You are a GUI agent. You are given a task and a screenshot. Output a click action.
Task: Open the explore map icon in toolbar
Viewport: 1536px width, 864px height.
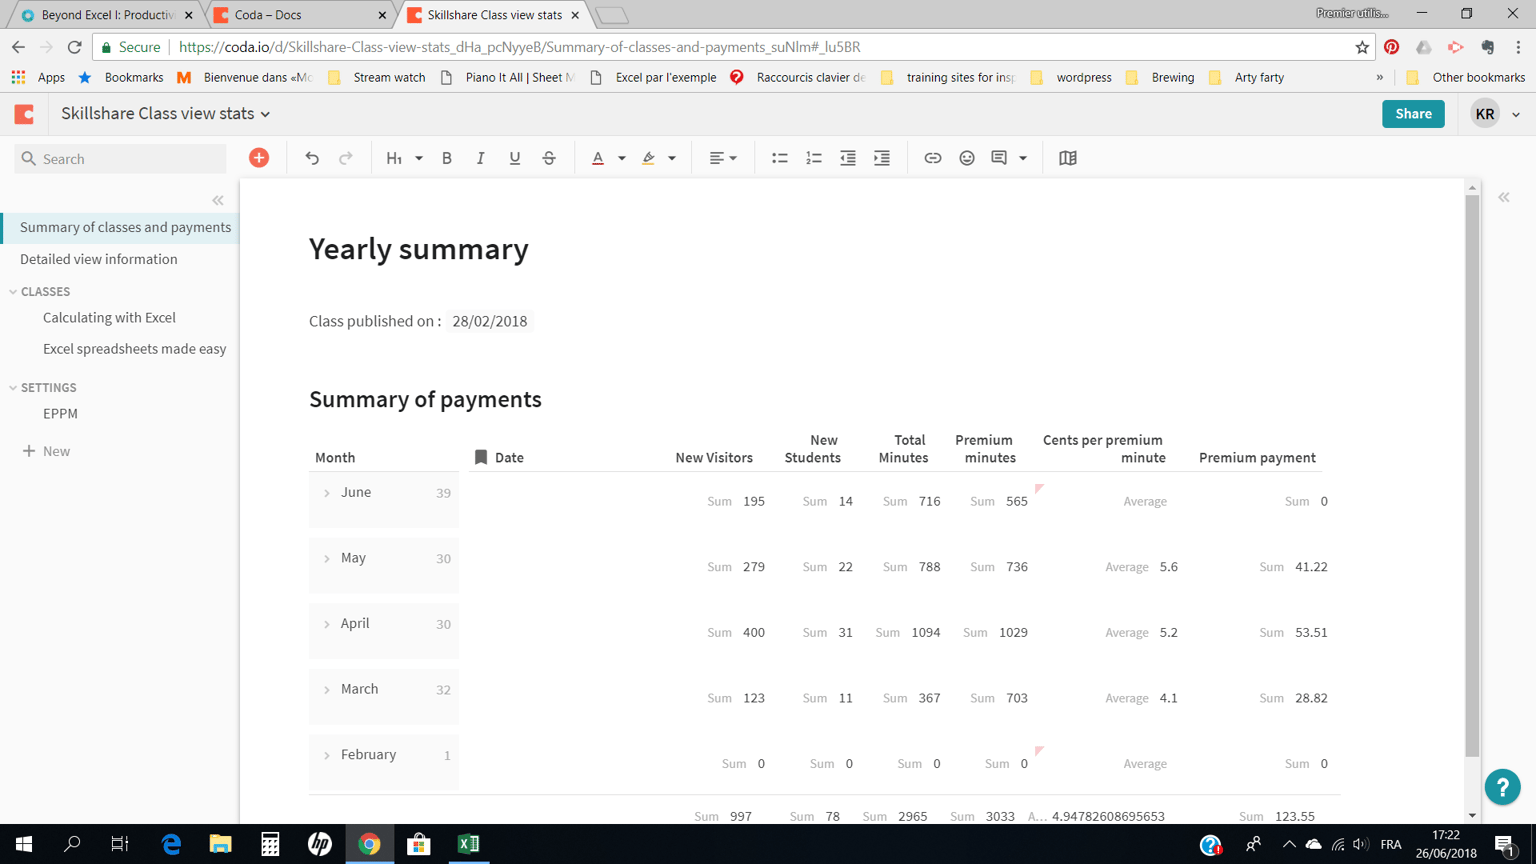coord(1068,158)
